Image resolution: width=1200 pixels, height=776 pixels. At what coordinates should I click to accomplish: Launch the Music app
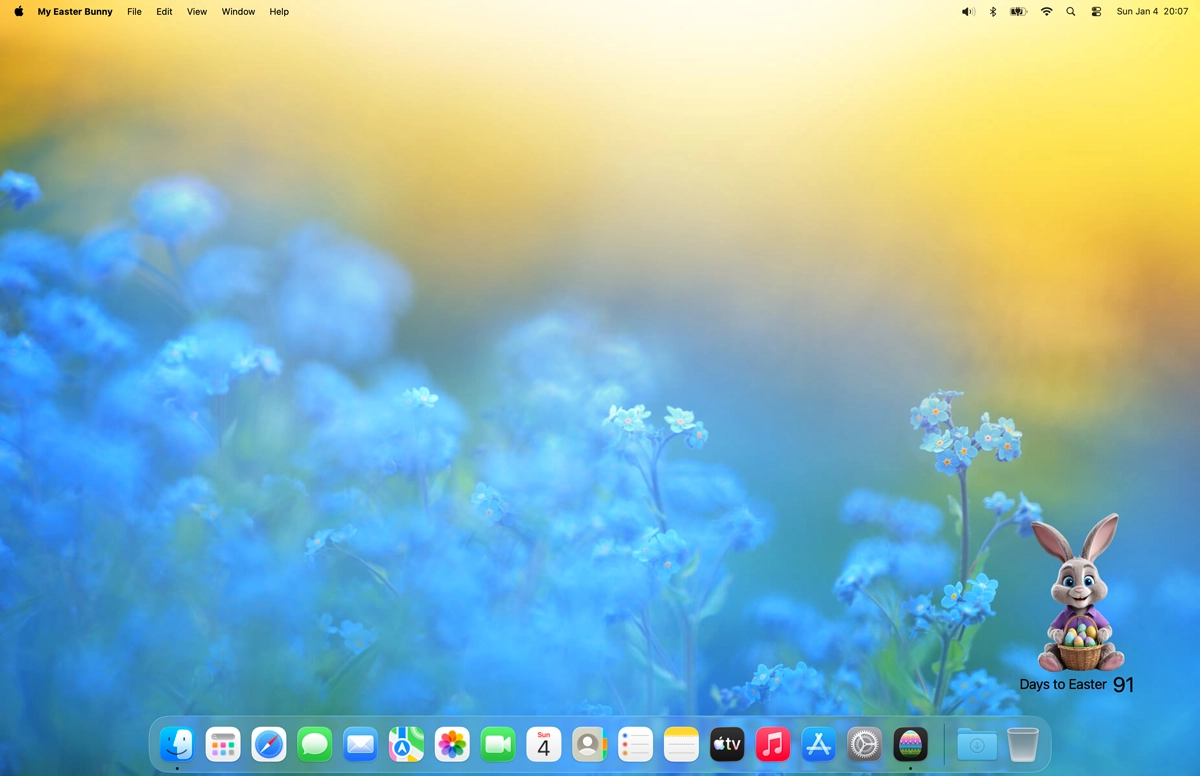(x=772, y=744)
